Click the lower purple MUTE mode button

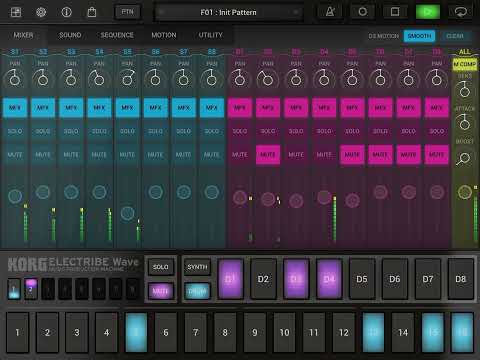(x=161, y=291)
